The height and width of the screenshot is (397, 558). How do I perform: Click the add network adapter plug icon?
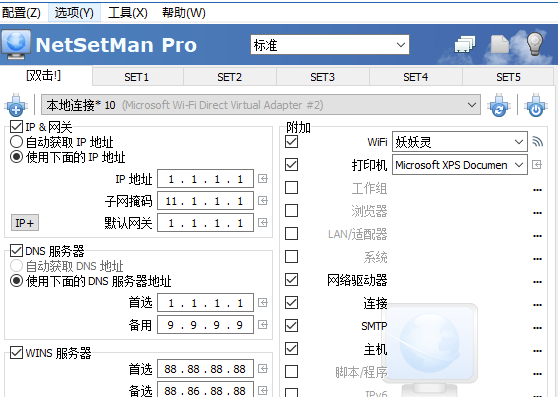(x=16, y=105)
